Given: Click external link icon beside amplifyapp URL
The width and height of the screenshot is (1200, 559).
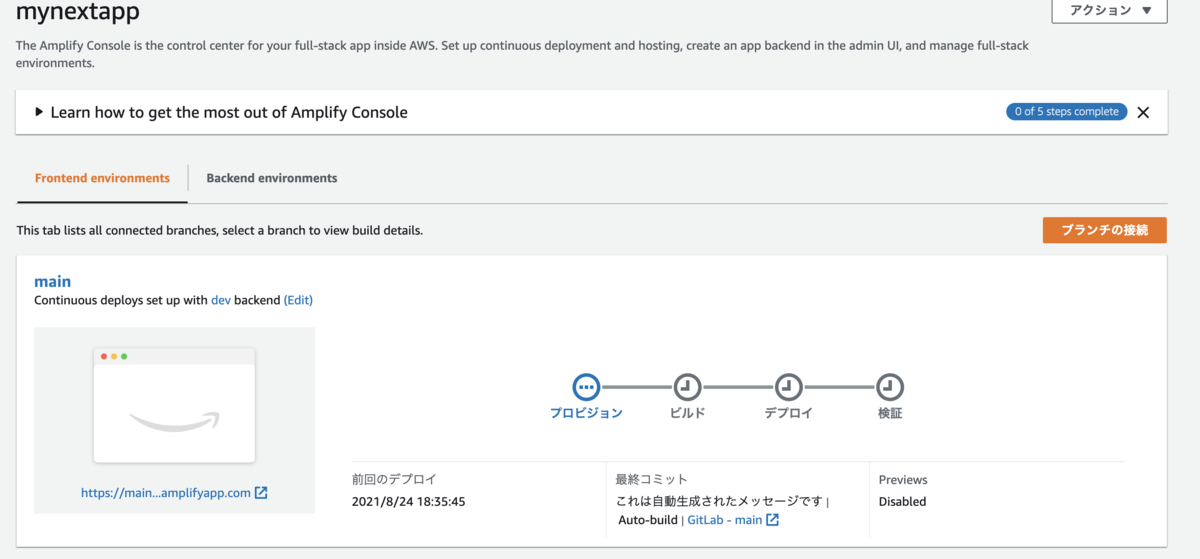Looking at the screenshot, I should click(261, 492).
